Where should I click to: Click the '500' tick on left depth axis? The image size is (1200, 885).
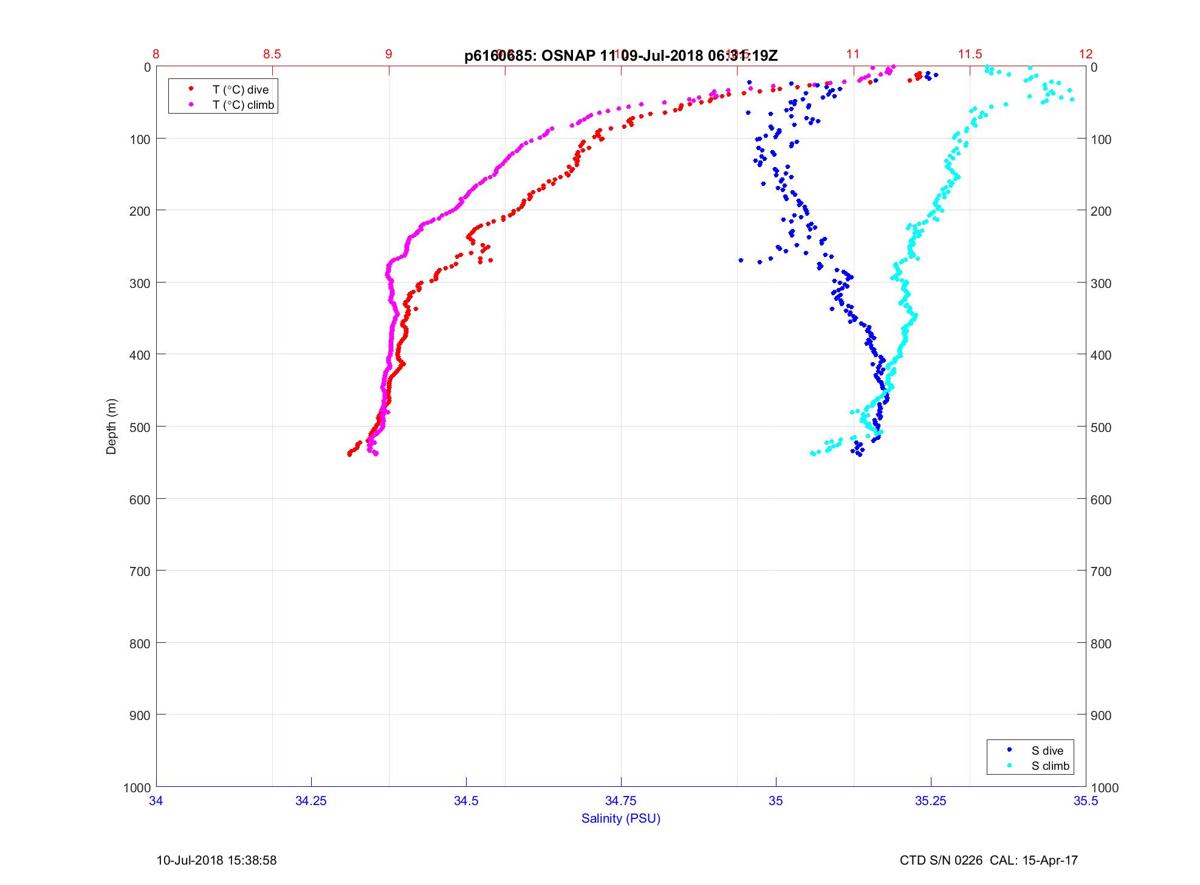(140, 427)
